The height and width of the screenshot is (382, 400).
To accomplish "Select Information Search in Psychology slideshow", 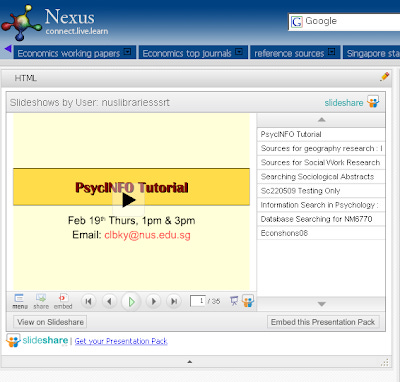I will tap(321, 205).
